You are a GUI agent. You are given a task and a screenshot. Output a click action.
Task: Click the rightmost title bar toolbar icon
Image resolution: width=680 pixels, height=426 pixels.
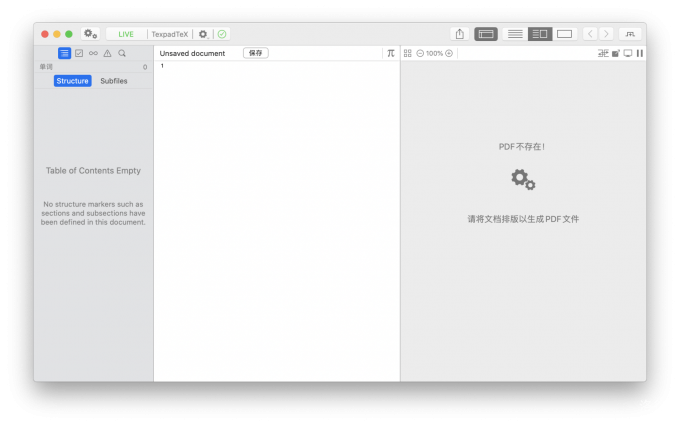tap(630, 34)
